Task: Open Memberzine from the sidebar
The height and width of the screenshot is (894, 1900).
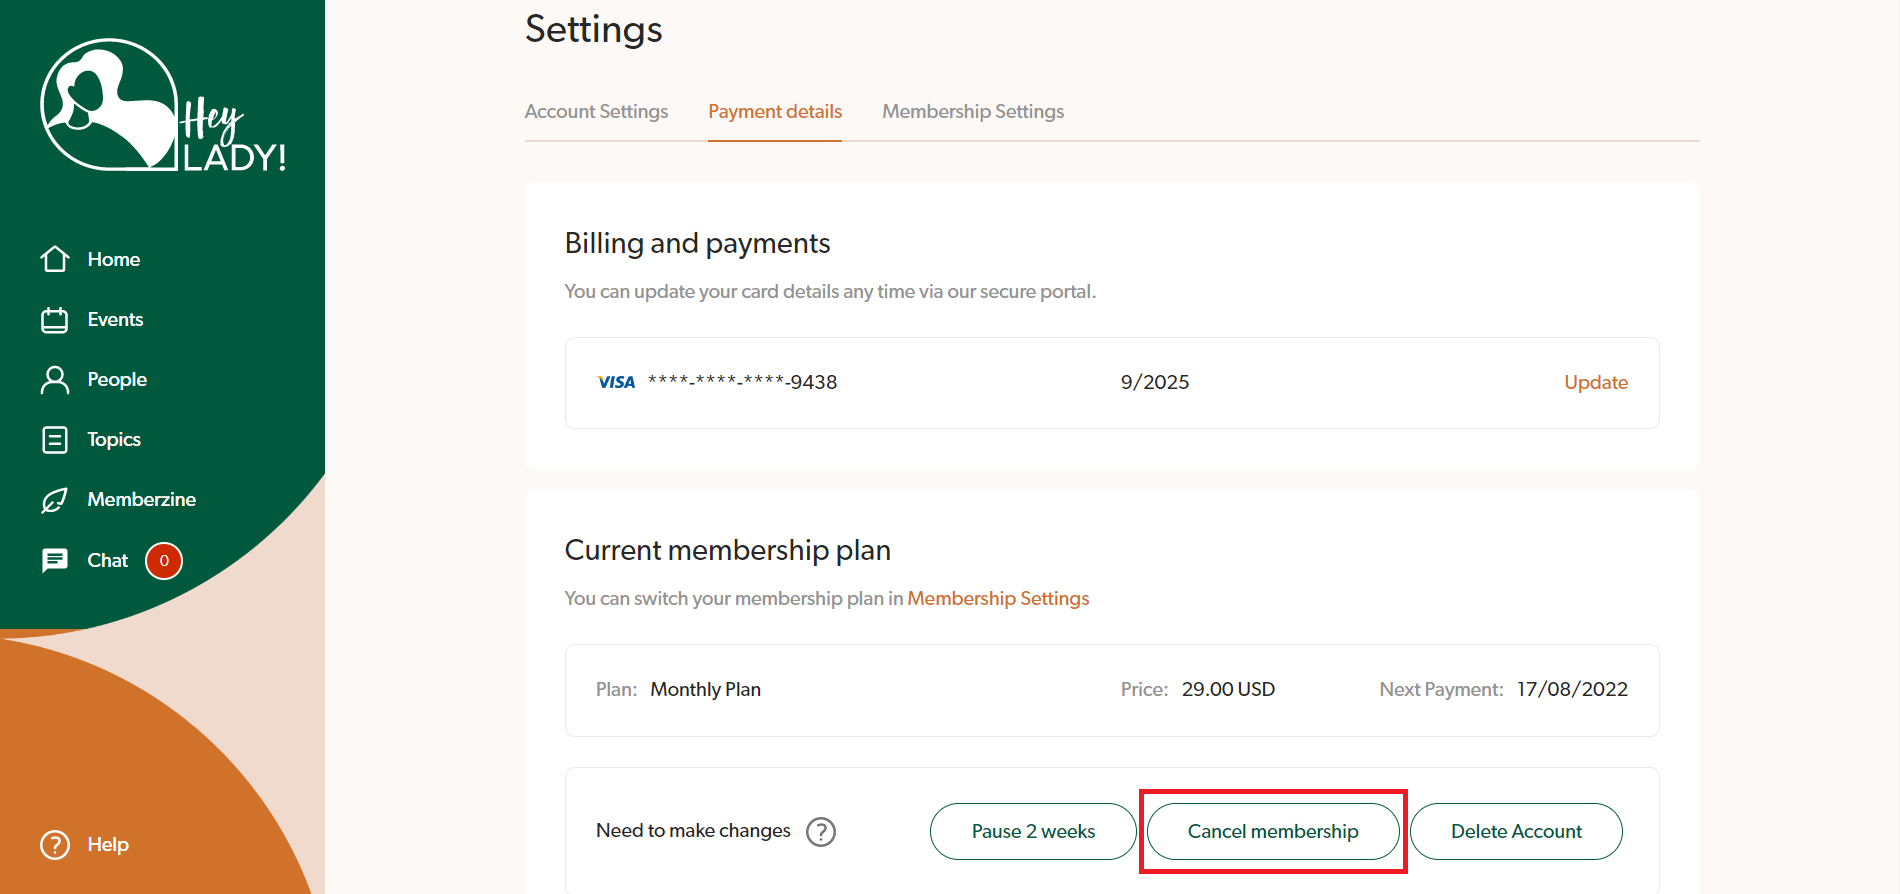Action: 141,499
